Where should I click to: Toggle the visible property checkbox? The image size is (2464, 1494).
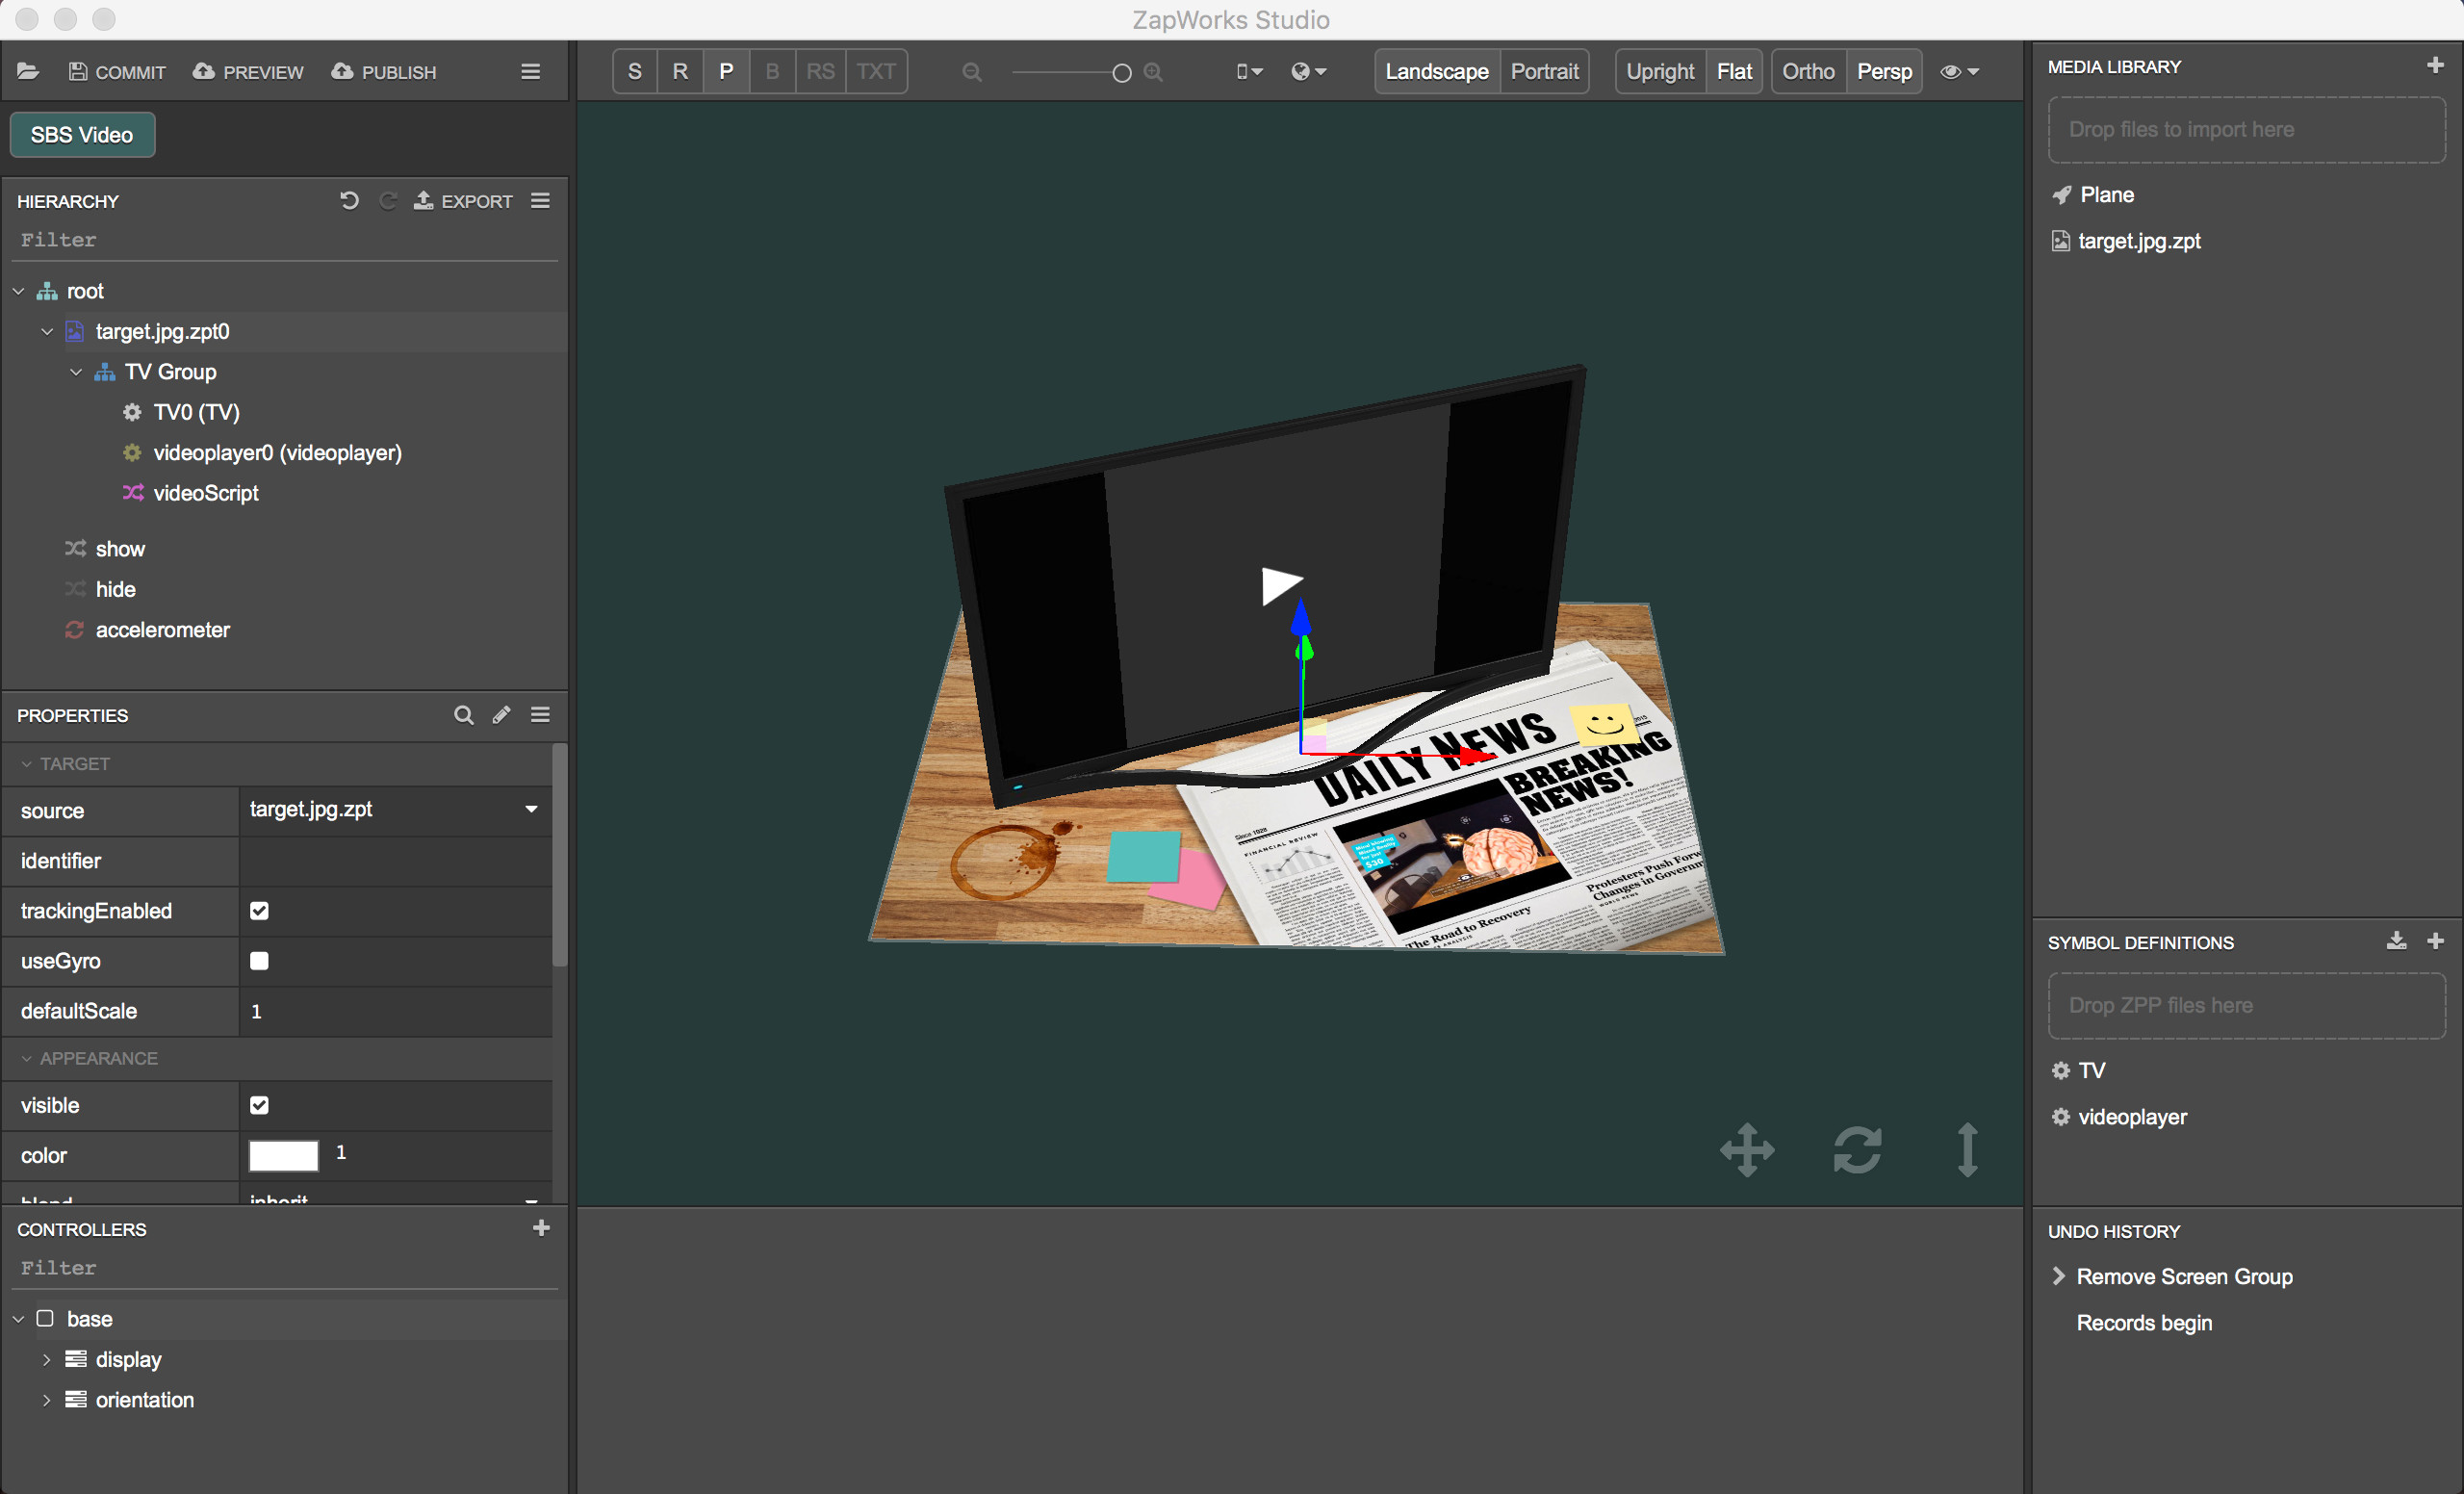tap(259, 1105)
